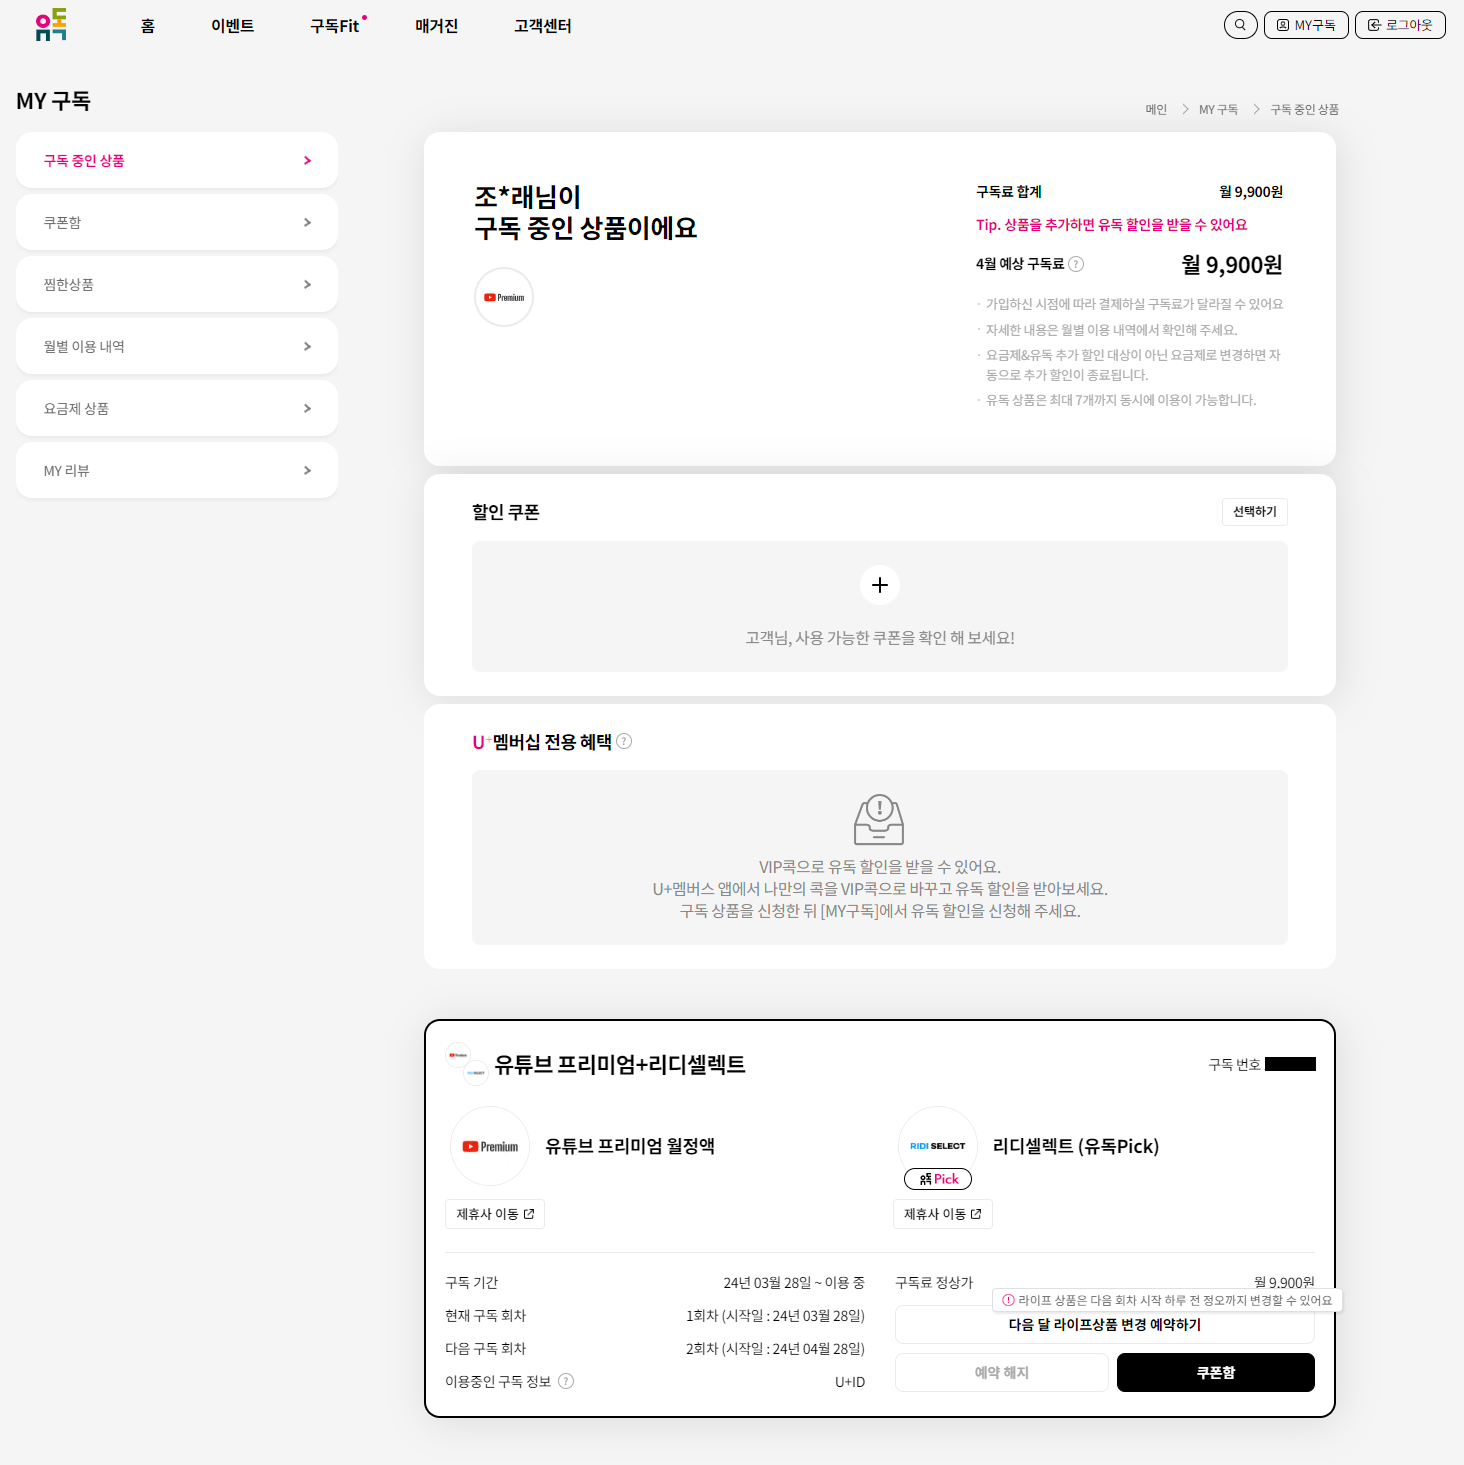Click 다음 달 라이프상품 변경 예약하기

[1105, 1325]
